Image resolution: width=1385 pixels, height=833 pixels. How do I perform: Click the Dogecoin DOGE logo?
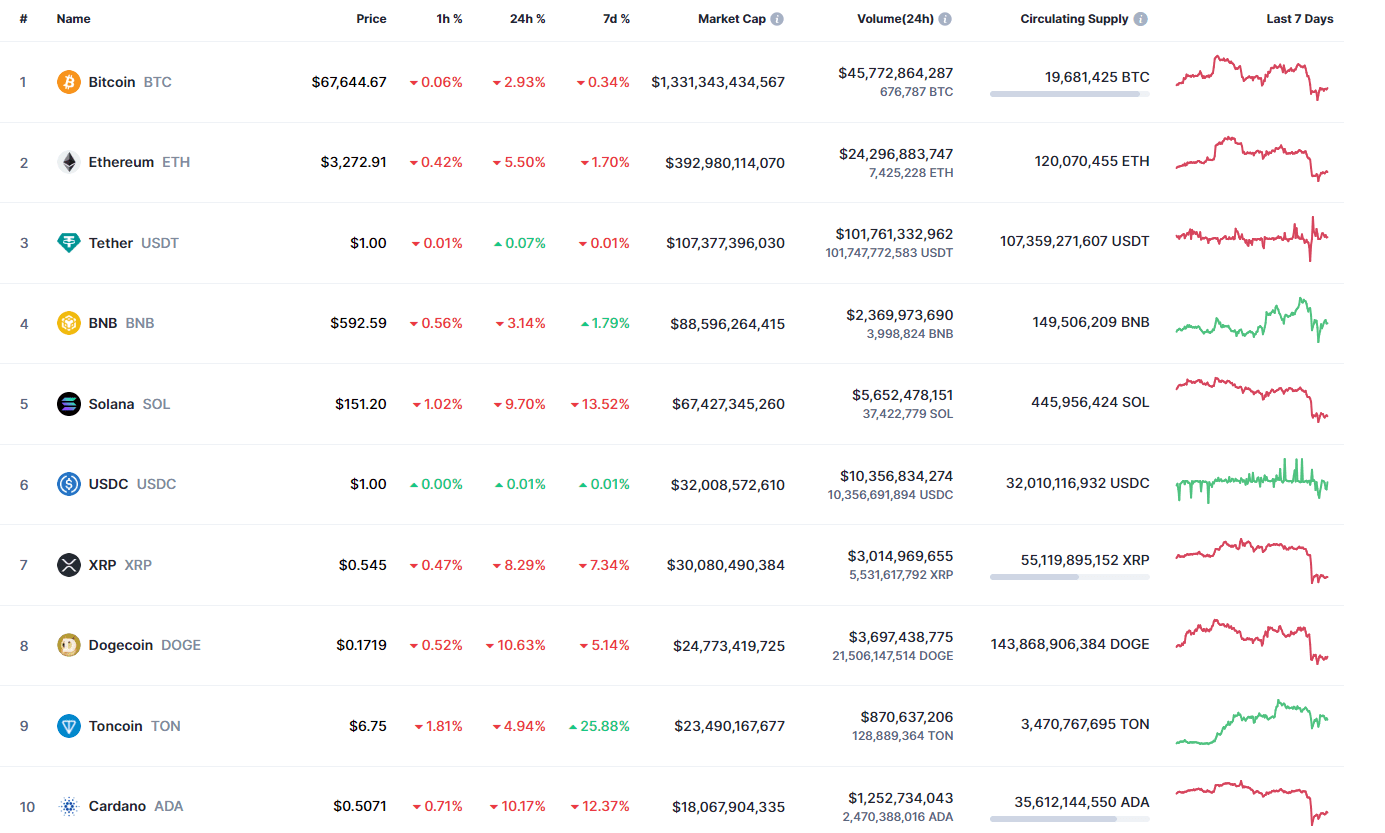click(67, 645)
